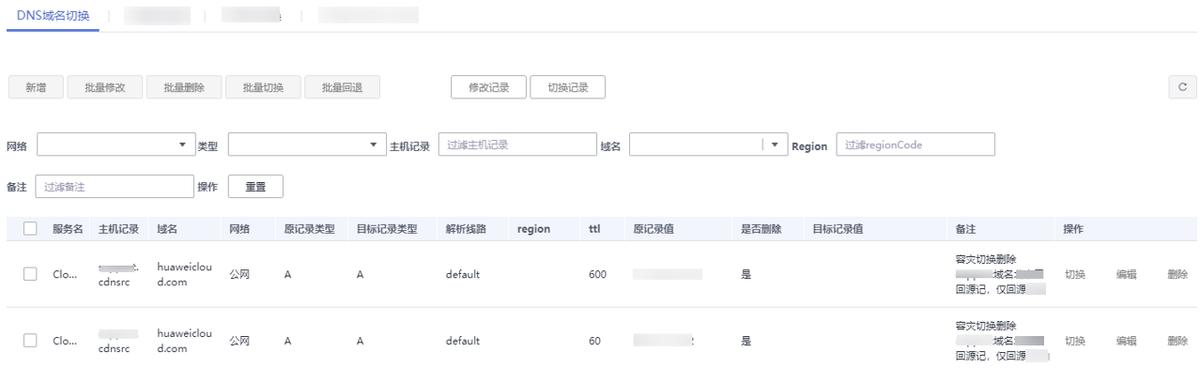Focus the Region regionCode filter input

(x=916, y=145)
